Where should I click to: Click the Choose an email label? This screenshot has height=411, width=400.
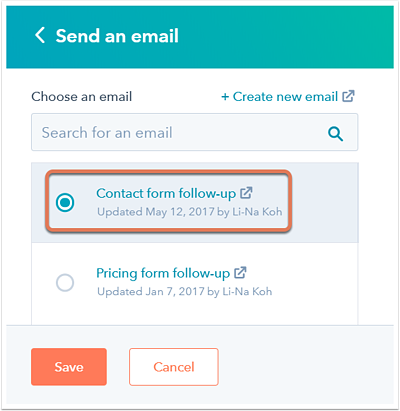pos(82,97)
